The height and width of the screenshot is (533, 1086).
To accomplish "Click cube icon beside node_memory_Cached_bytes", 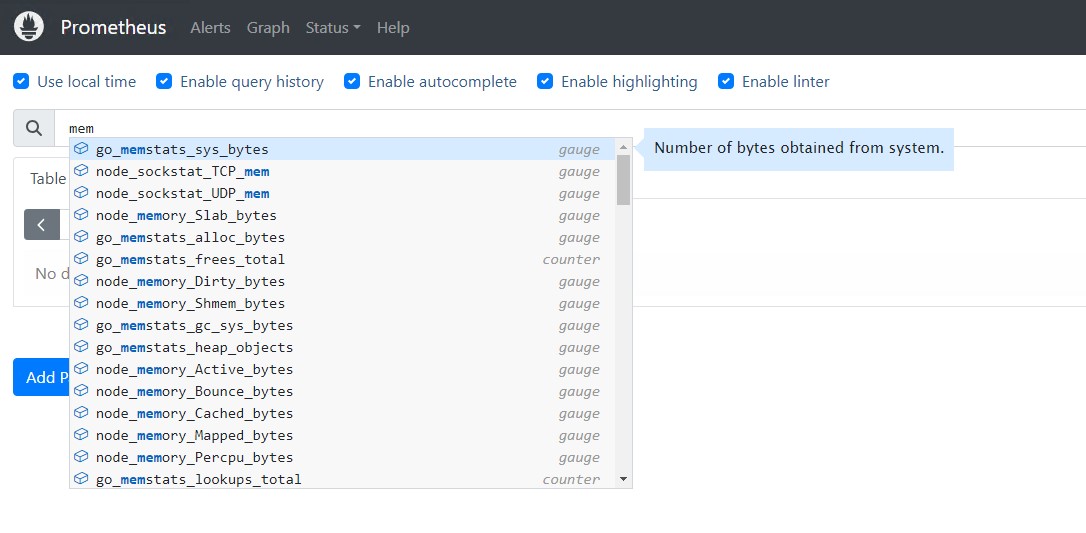I will pos(82,413).
